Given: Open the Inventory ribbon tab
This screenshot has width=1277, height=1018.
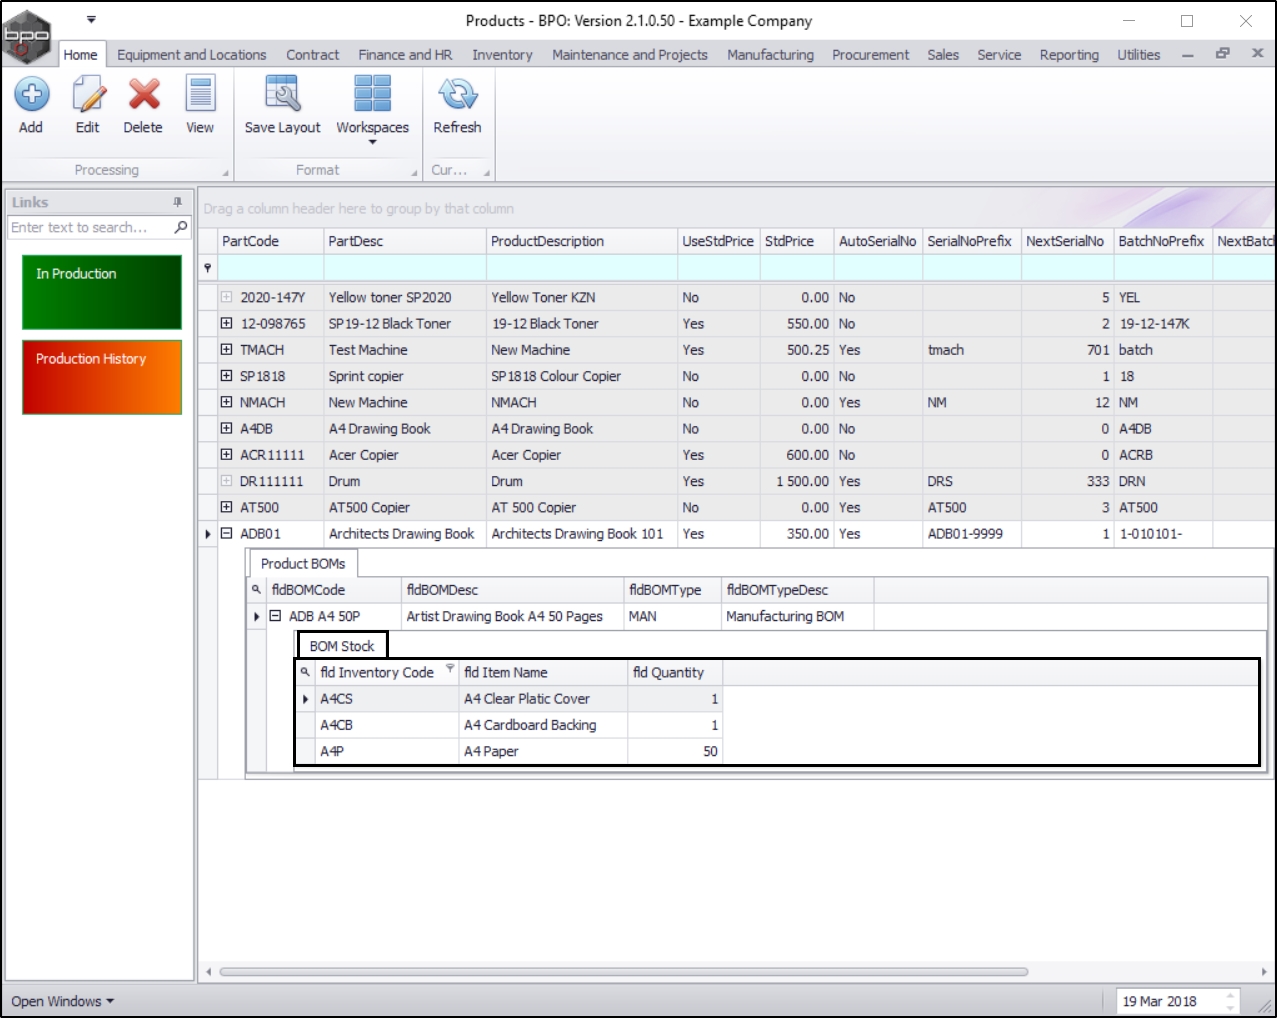Looking at the screenshot, I should click(502, 55).
